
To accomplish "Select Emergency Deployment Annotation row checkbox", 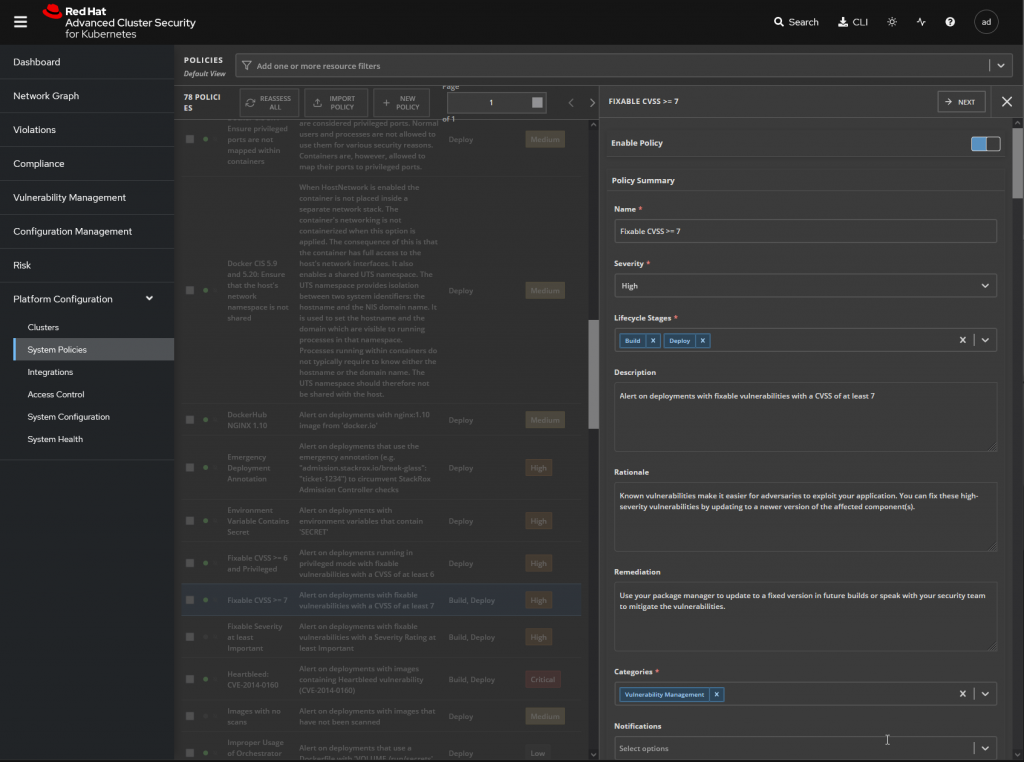I will 189,468.
